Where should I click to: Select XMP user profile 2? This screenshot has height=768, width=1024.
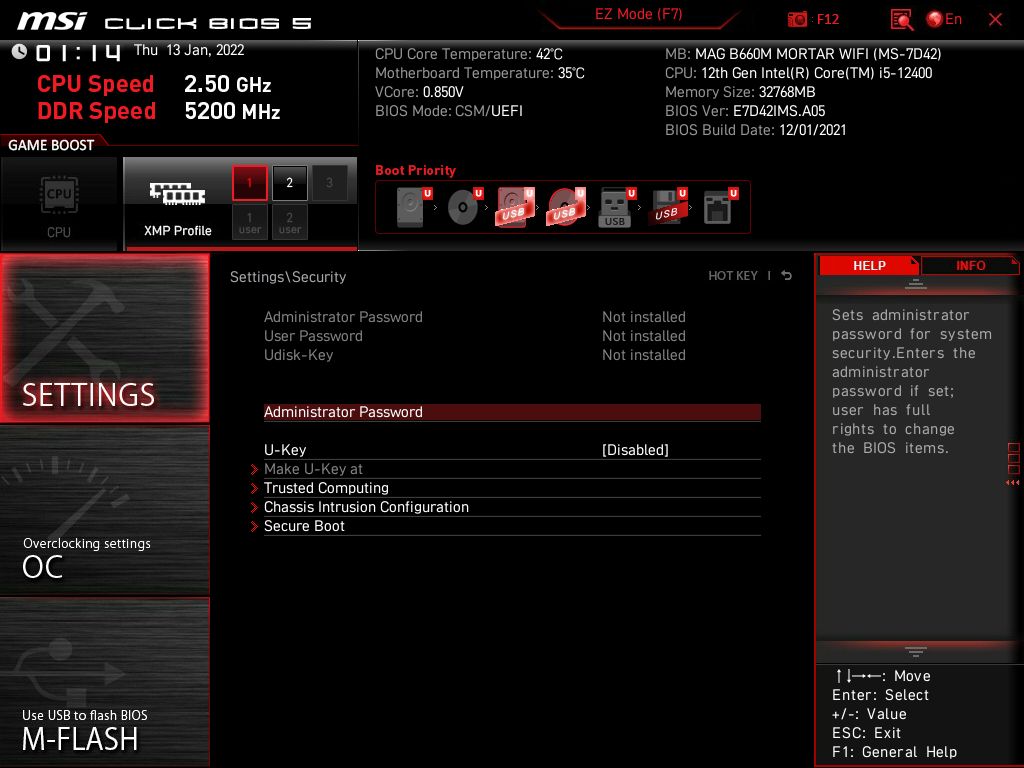[289, 222]
